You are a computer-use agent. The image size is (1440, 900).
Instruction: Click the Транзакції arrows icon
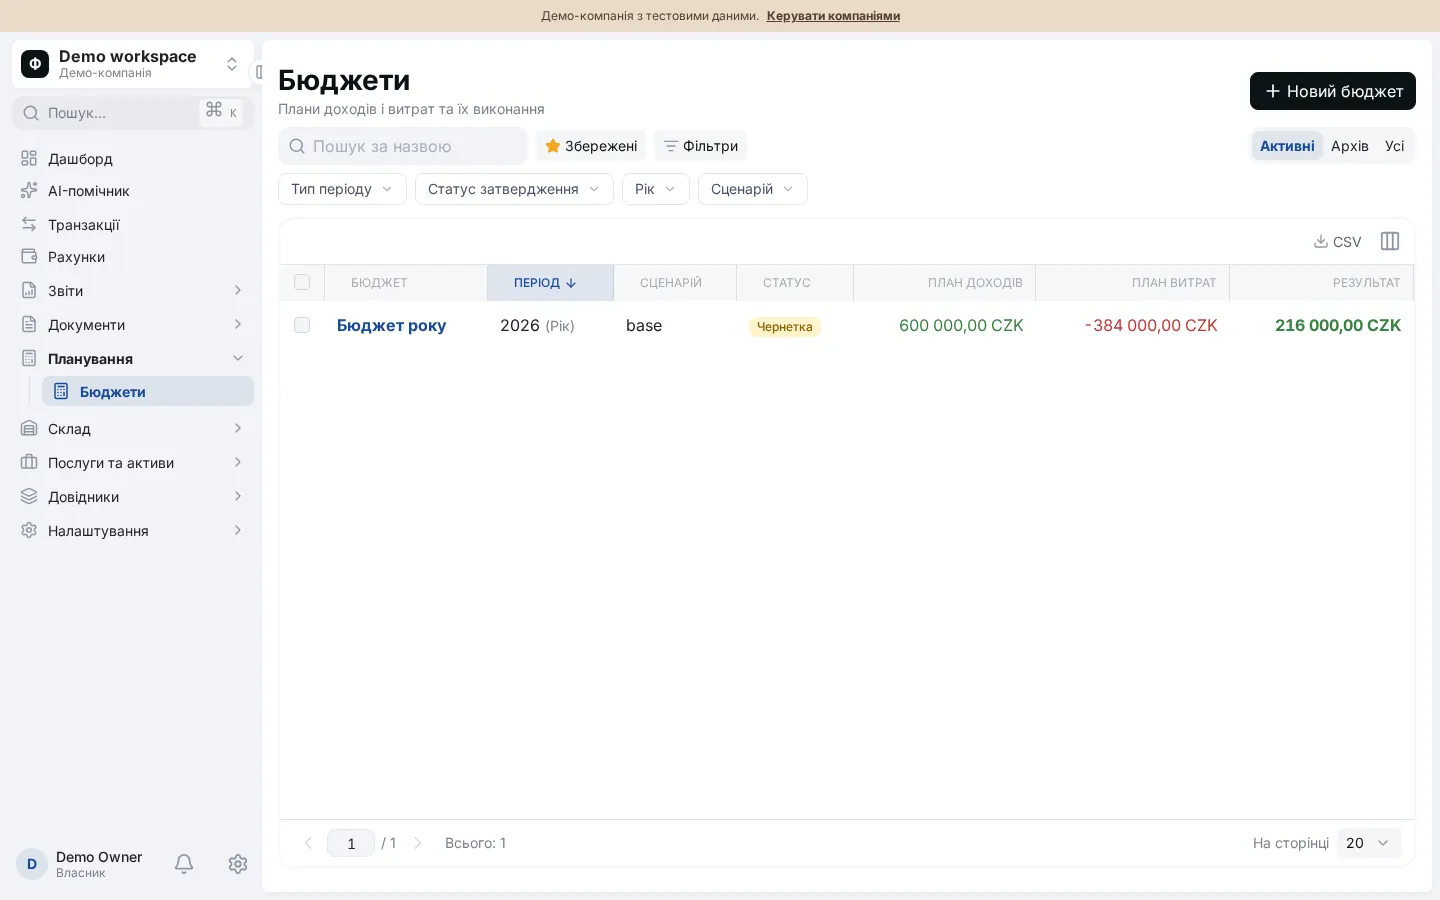click(x=29, y=224)
